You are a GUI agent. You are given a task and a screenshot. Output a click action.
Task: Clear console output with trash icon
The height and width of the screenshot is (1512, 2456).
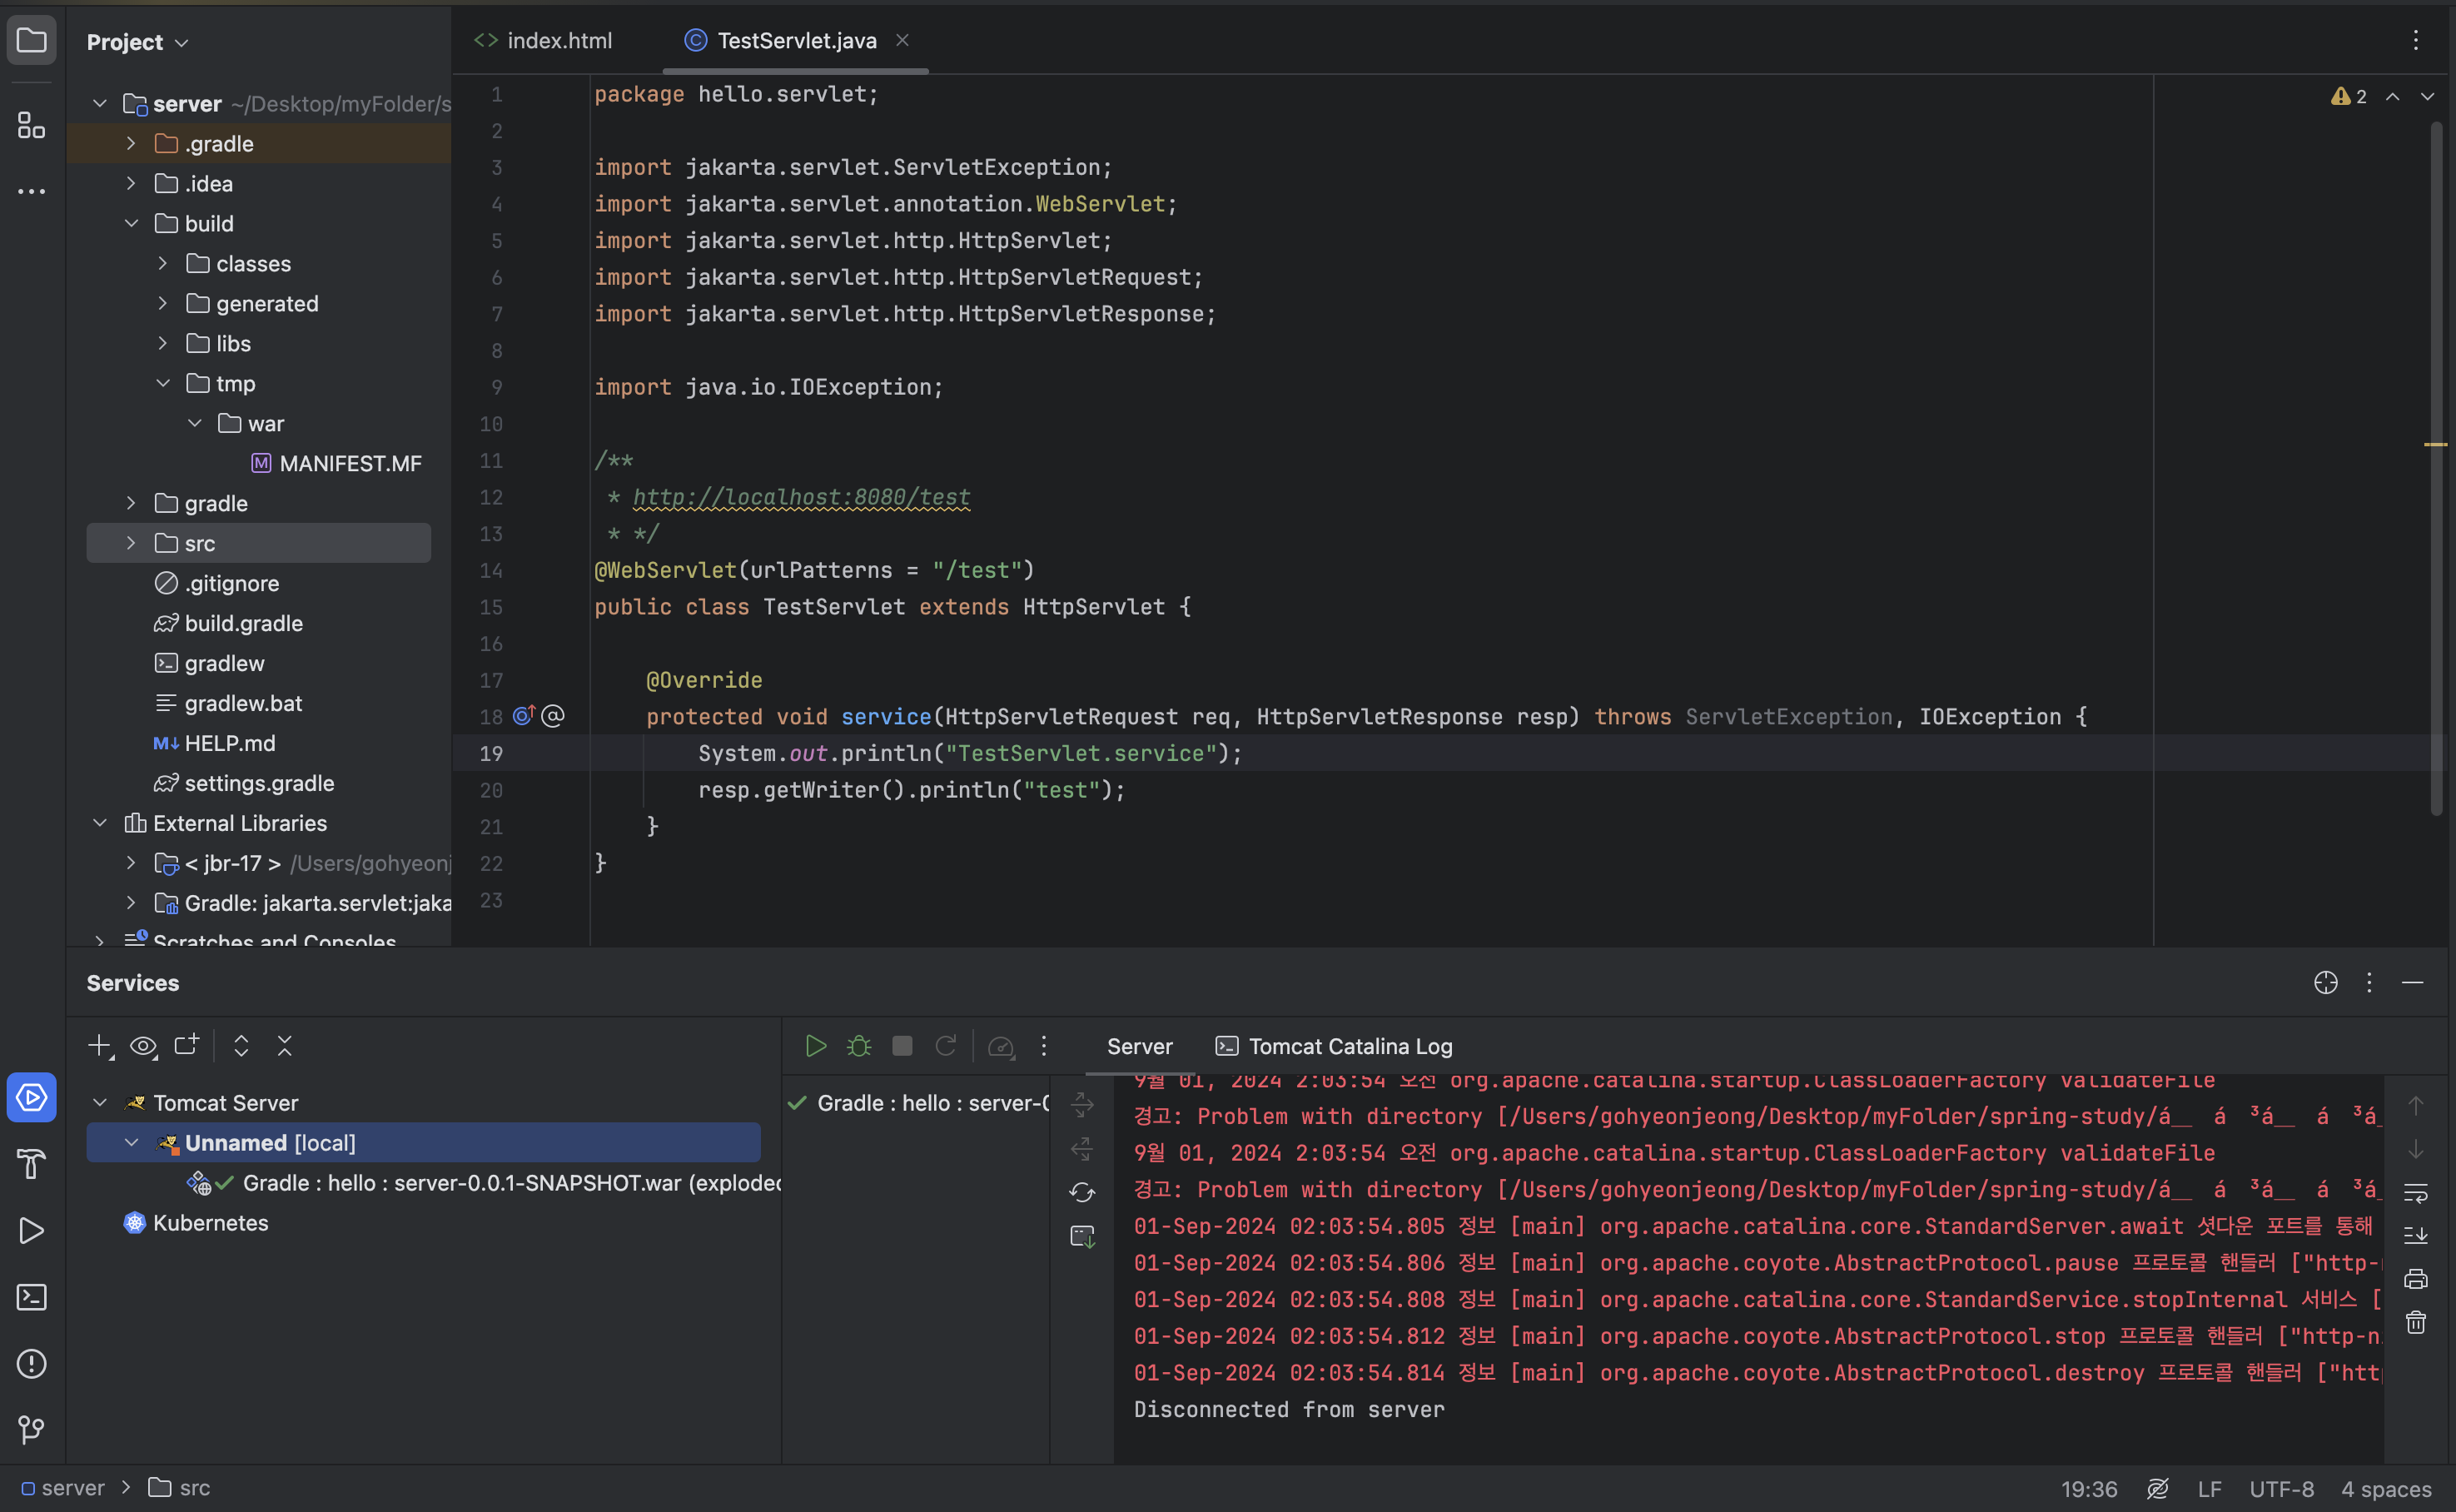(x=2415, y=1323)
